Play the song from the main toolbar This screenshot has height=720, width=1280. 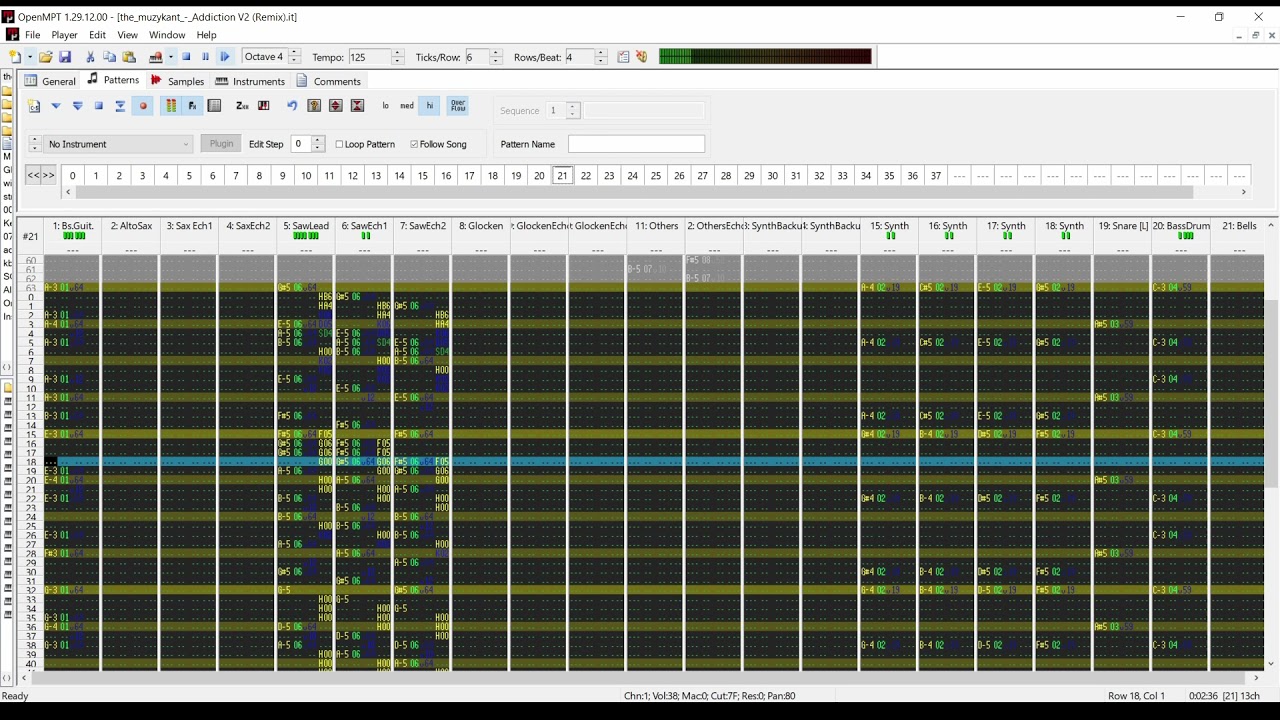225,57
